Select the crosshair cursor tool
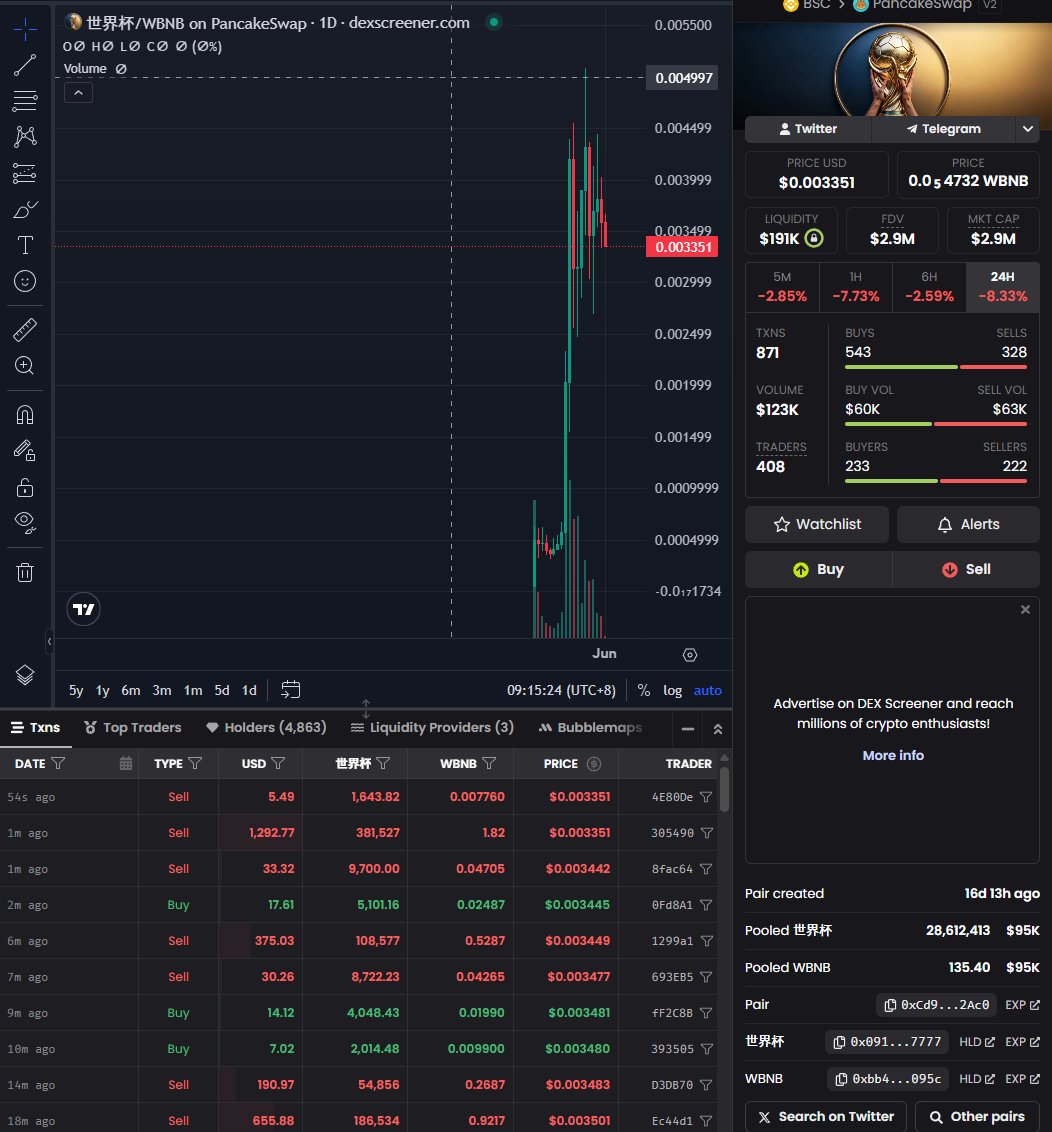 pyautogui.click(x=25, y=29)
